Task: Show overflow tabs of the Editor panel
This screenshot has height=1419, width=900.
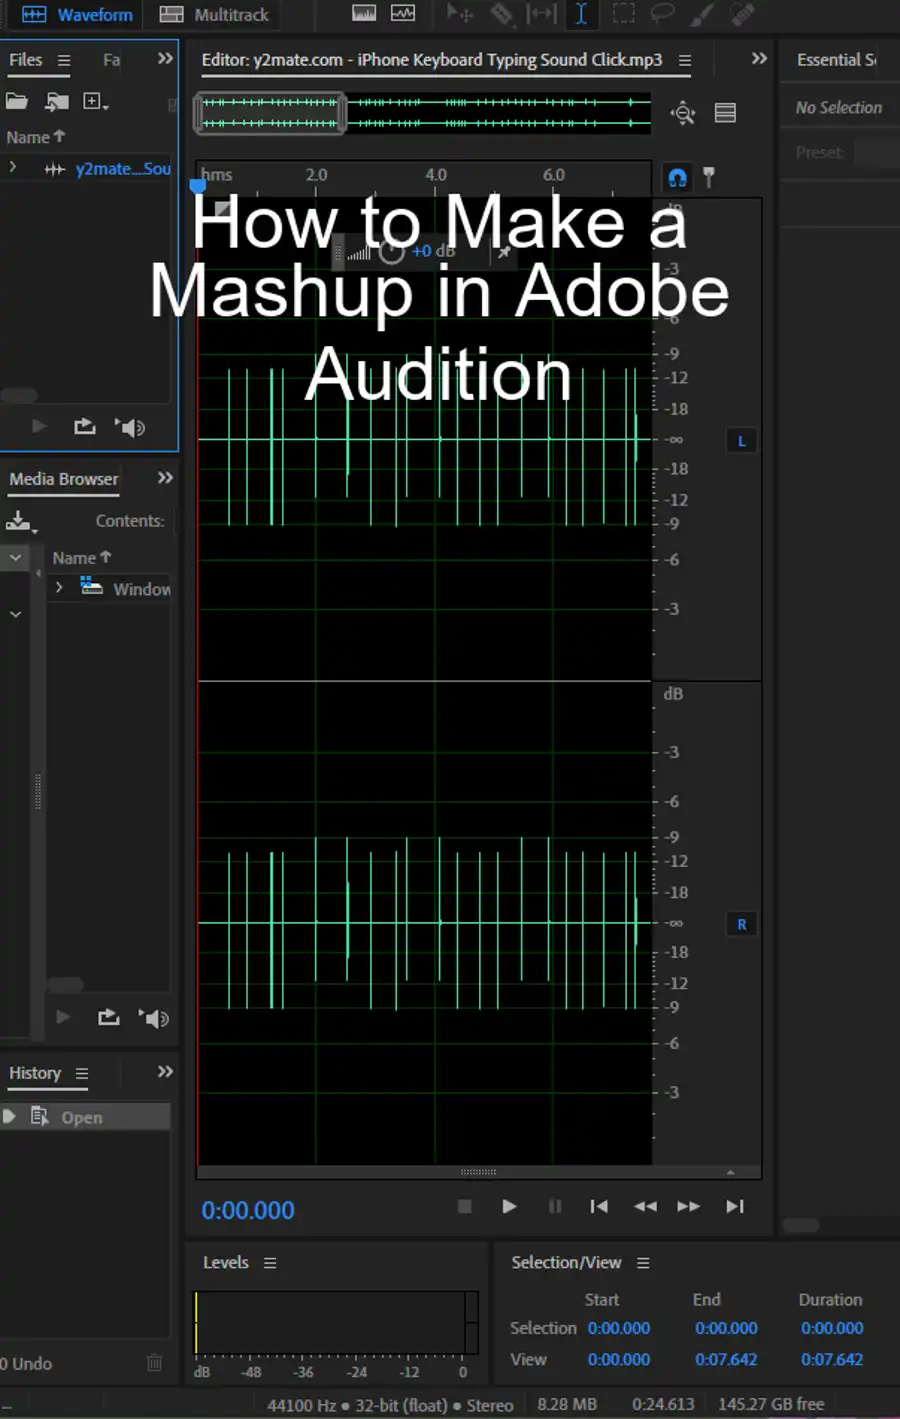Action: (759, 58)
